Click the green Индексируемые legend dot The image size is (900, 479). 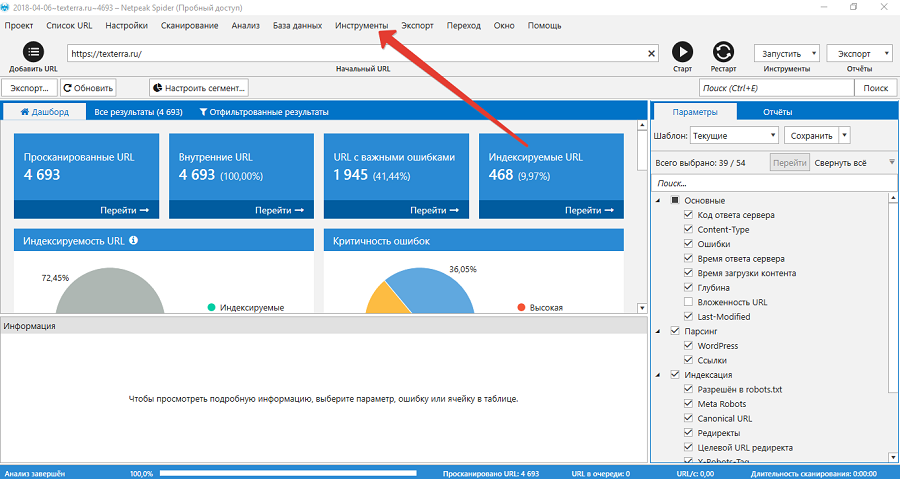click(x=211, y=307)
